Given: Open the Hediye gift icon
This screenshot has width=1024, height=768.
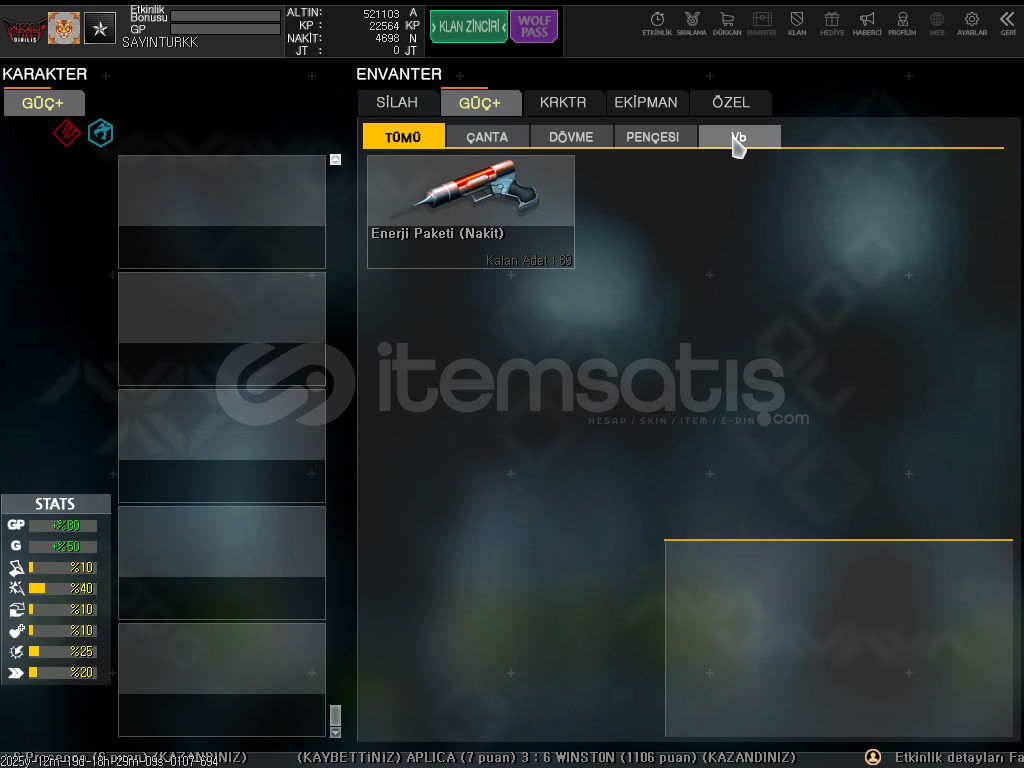Looking at the screenshot, I should pyautogui.click(x=832, y=24).
